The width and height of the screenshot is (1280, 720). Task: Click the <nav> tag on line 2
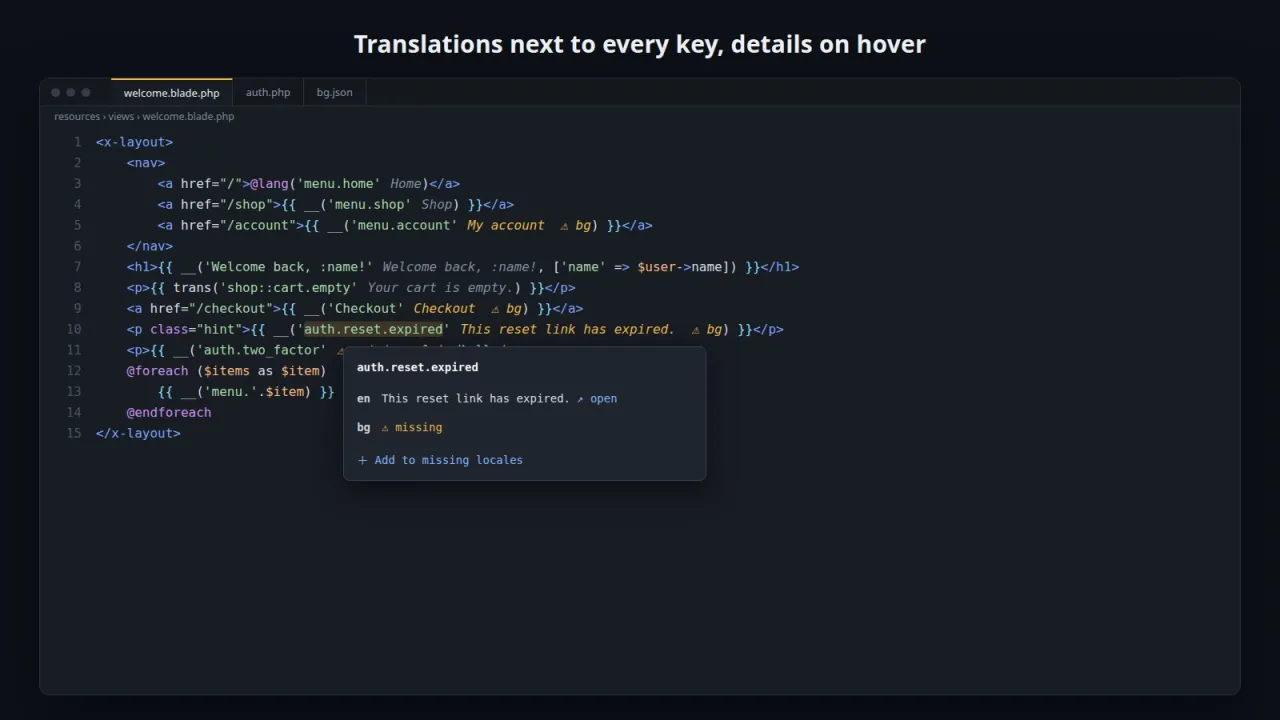[x=146, y=163]
